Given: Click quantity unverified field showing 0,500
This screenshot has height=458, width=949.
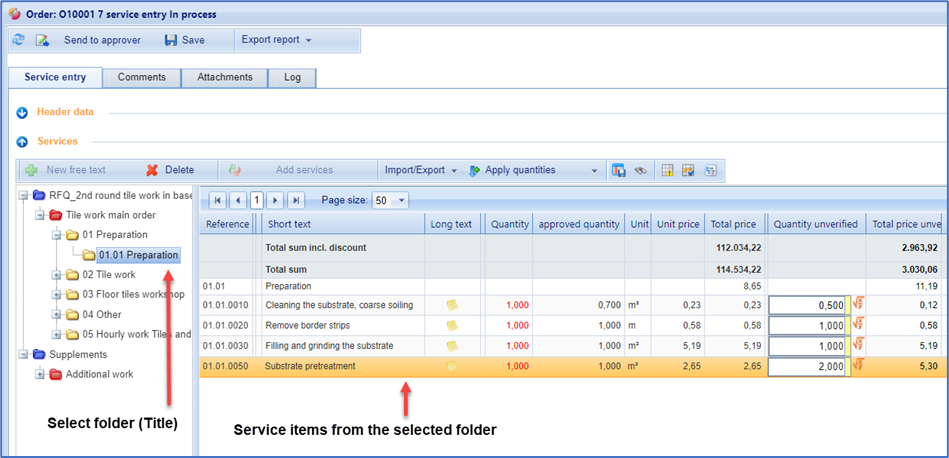Looking at the screenshot, I should [x=806, y=305].
